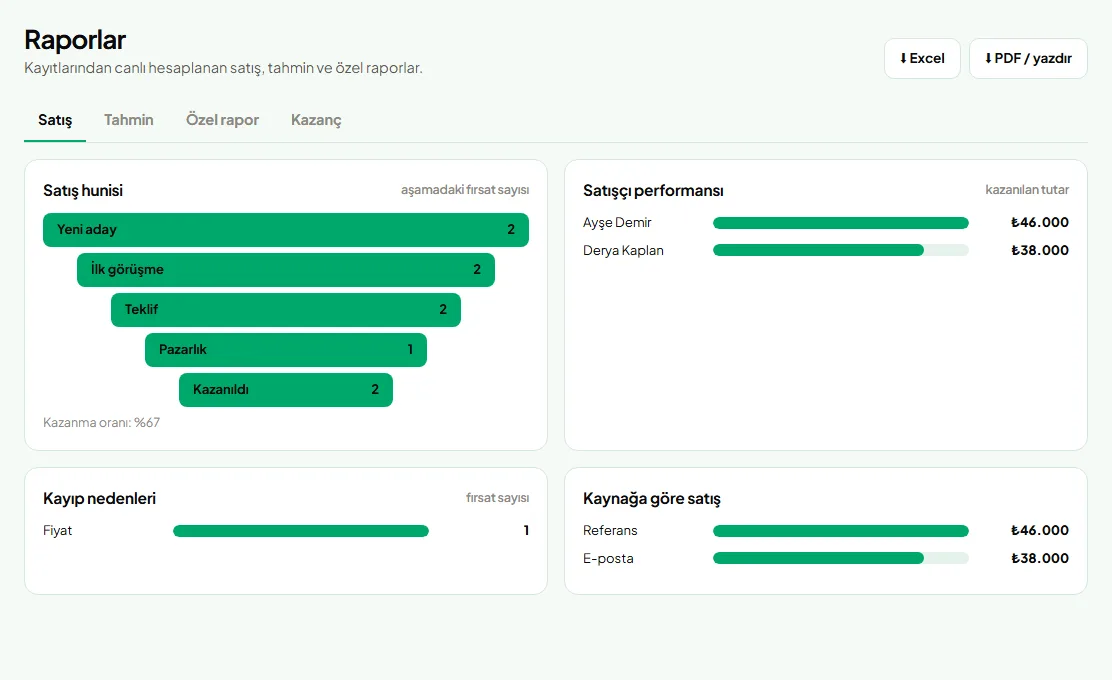Click the E-posta source sales bar
The image size is (1112, 680).
[840, 558]
